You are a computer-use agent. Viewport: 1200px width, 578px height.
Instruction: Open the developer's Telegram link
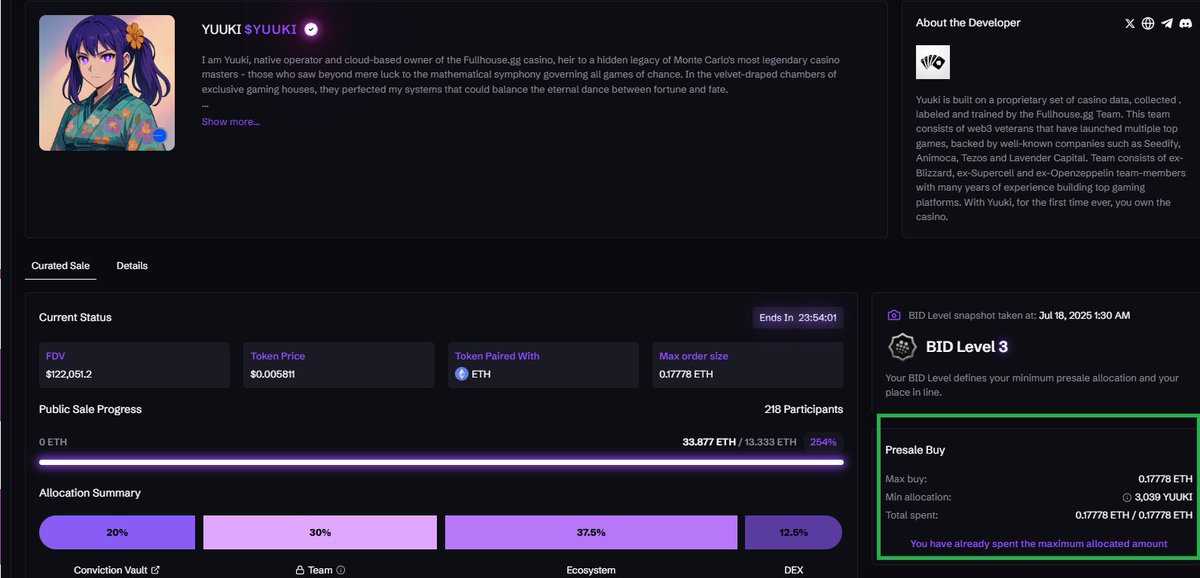coord(1166,23)
